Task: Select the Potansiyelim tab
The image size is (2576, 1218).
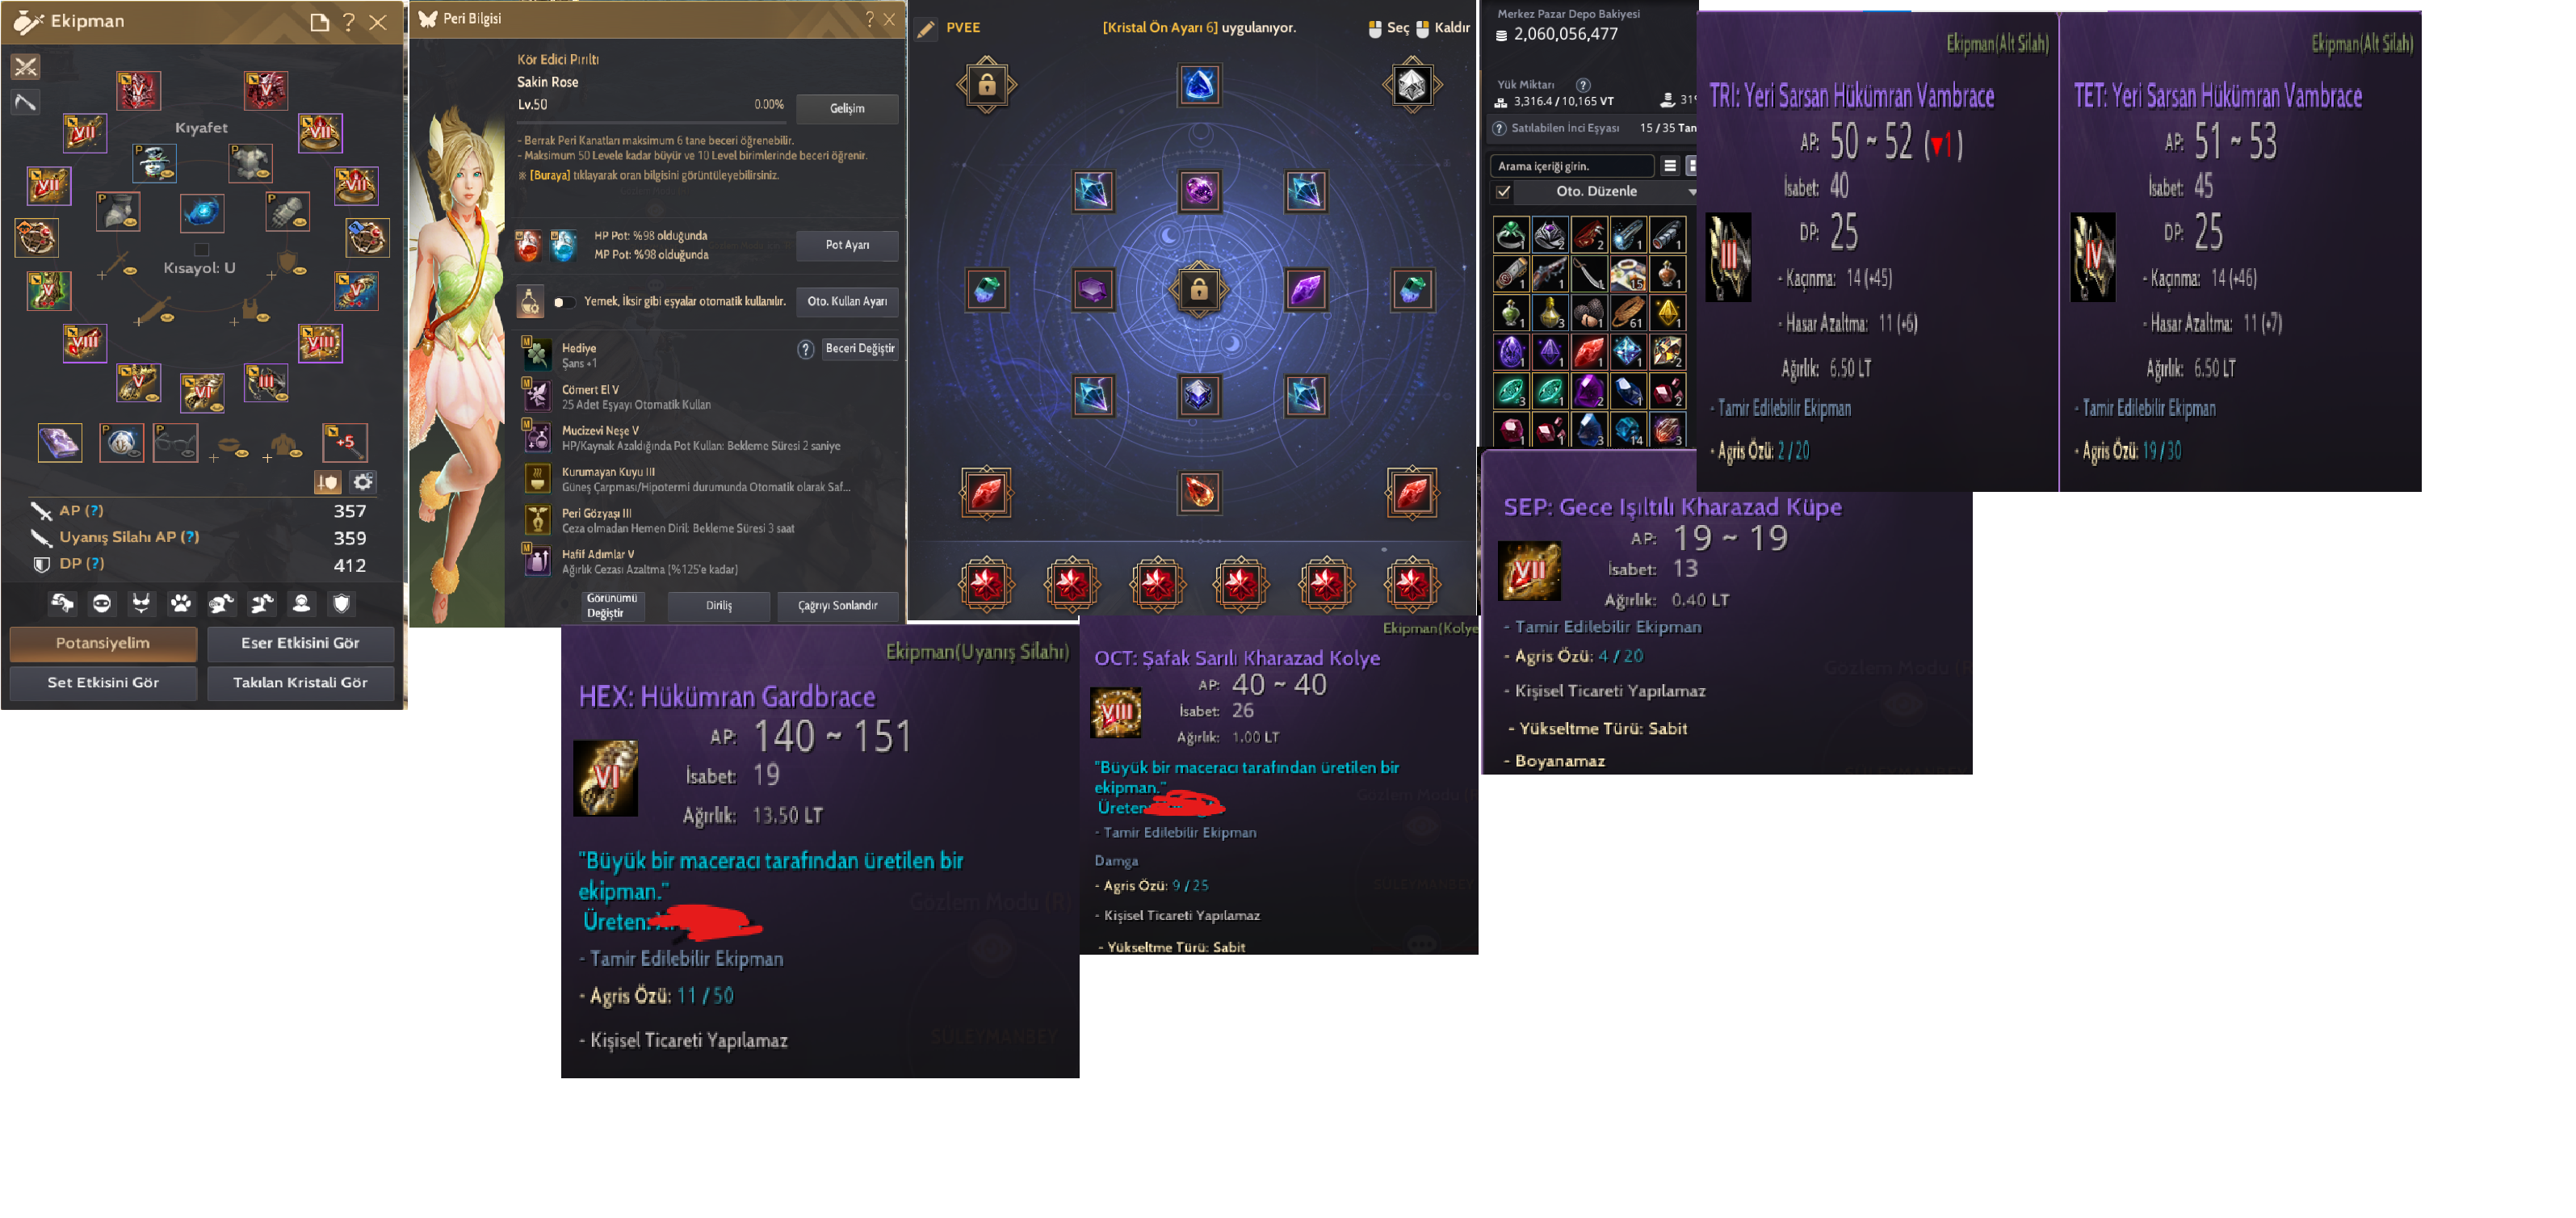Action: tap(103, 643)
